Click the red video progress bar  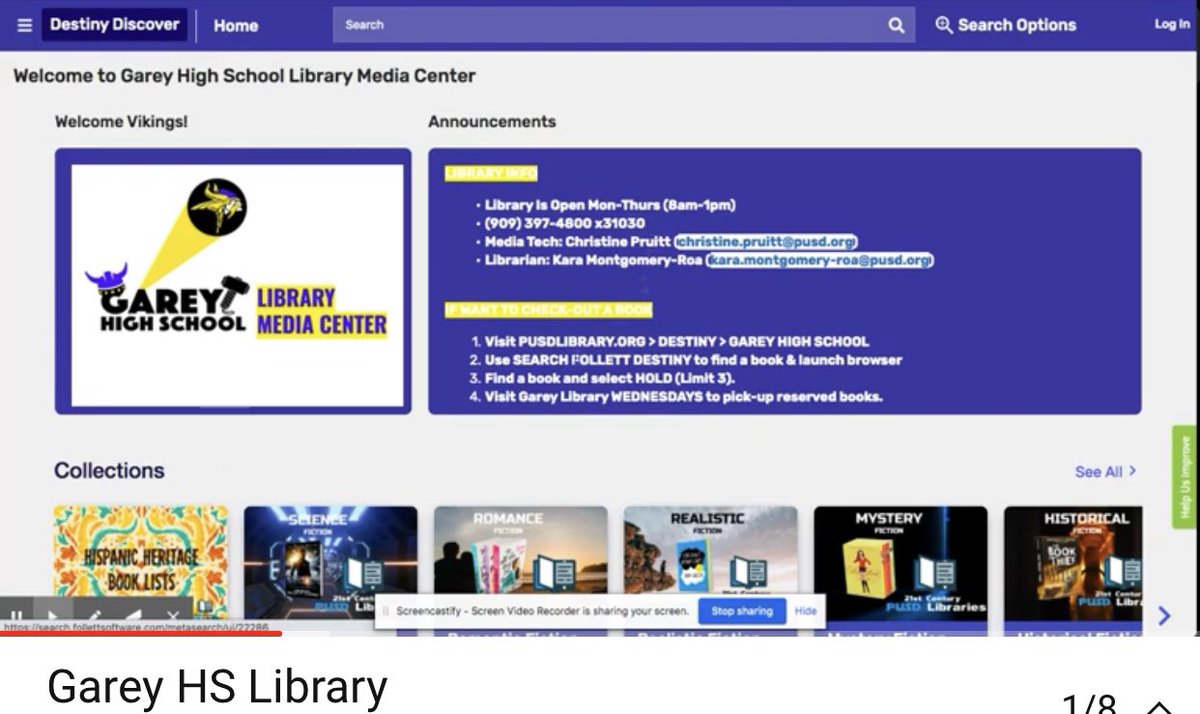click(141, 633)
